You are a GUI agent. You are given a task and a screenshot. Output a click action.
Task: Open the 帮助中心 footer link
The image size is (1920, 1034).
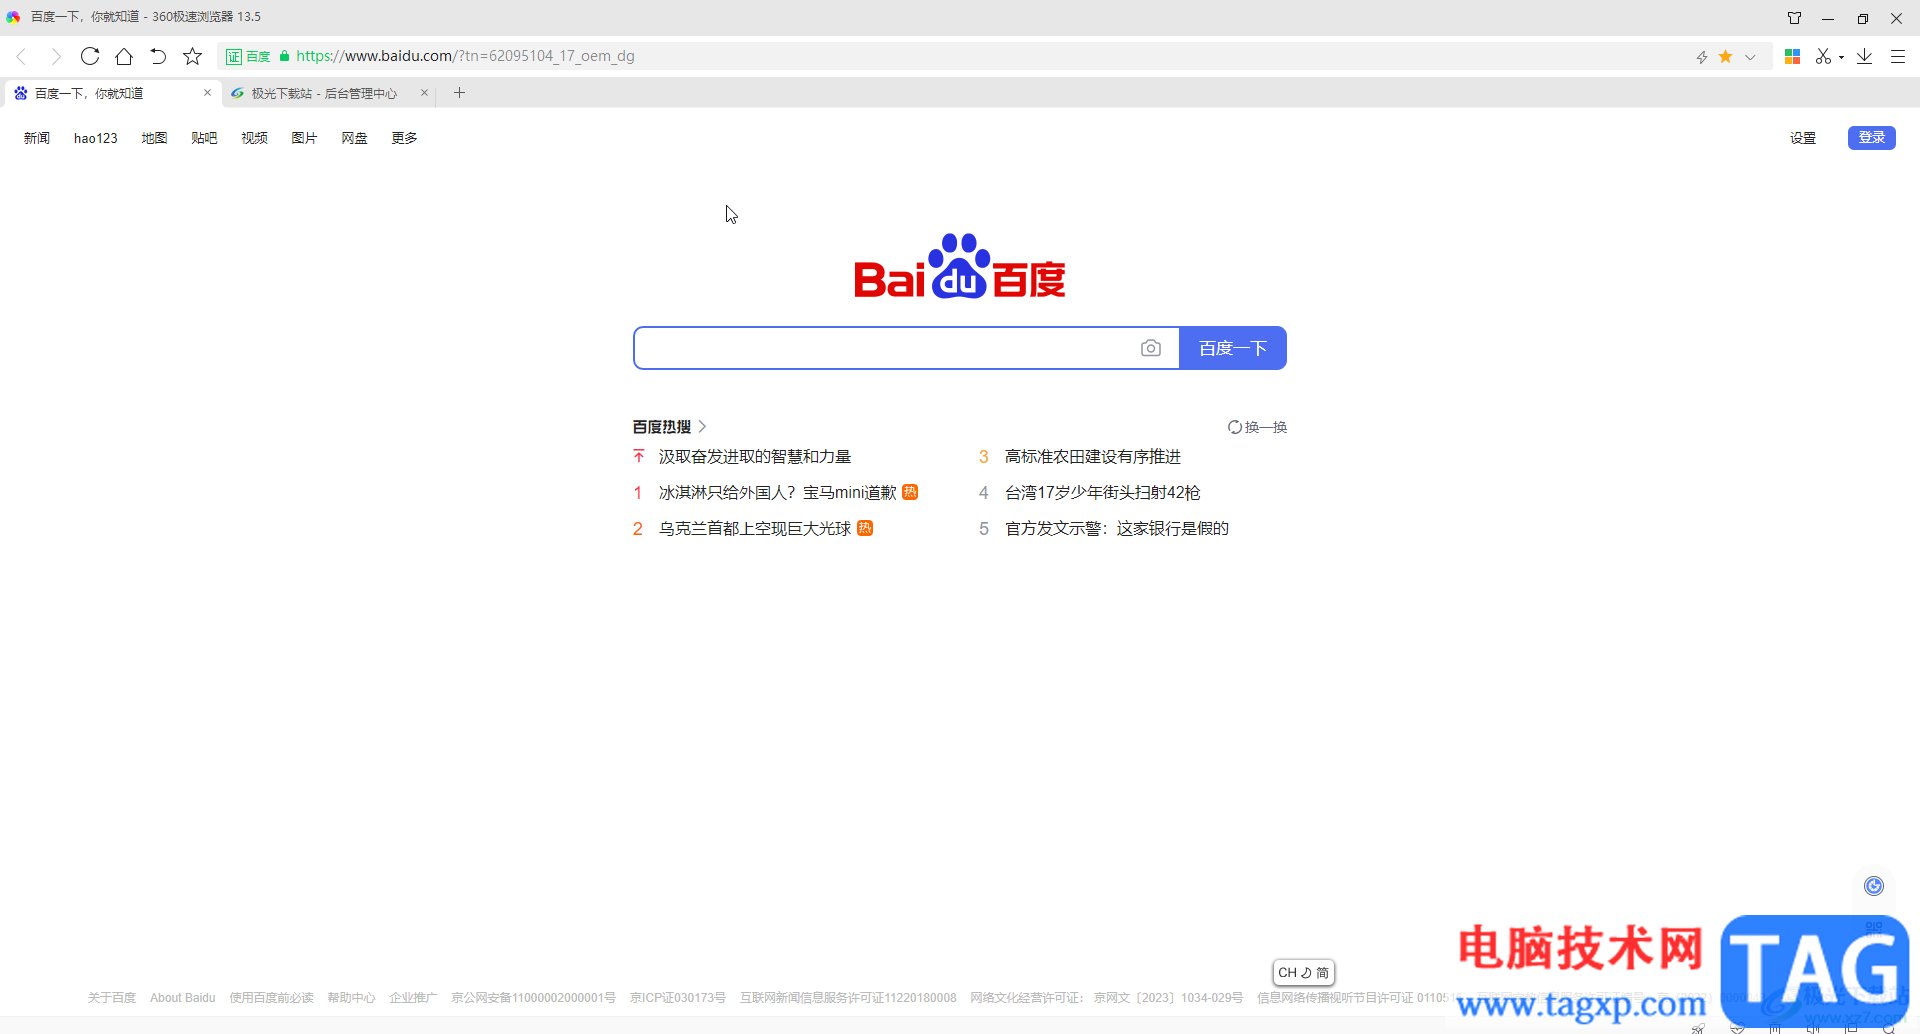coord(351,998)
